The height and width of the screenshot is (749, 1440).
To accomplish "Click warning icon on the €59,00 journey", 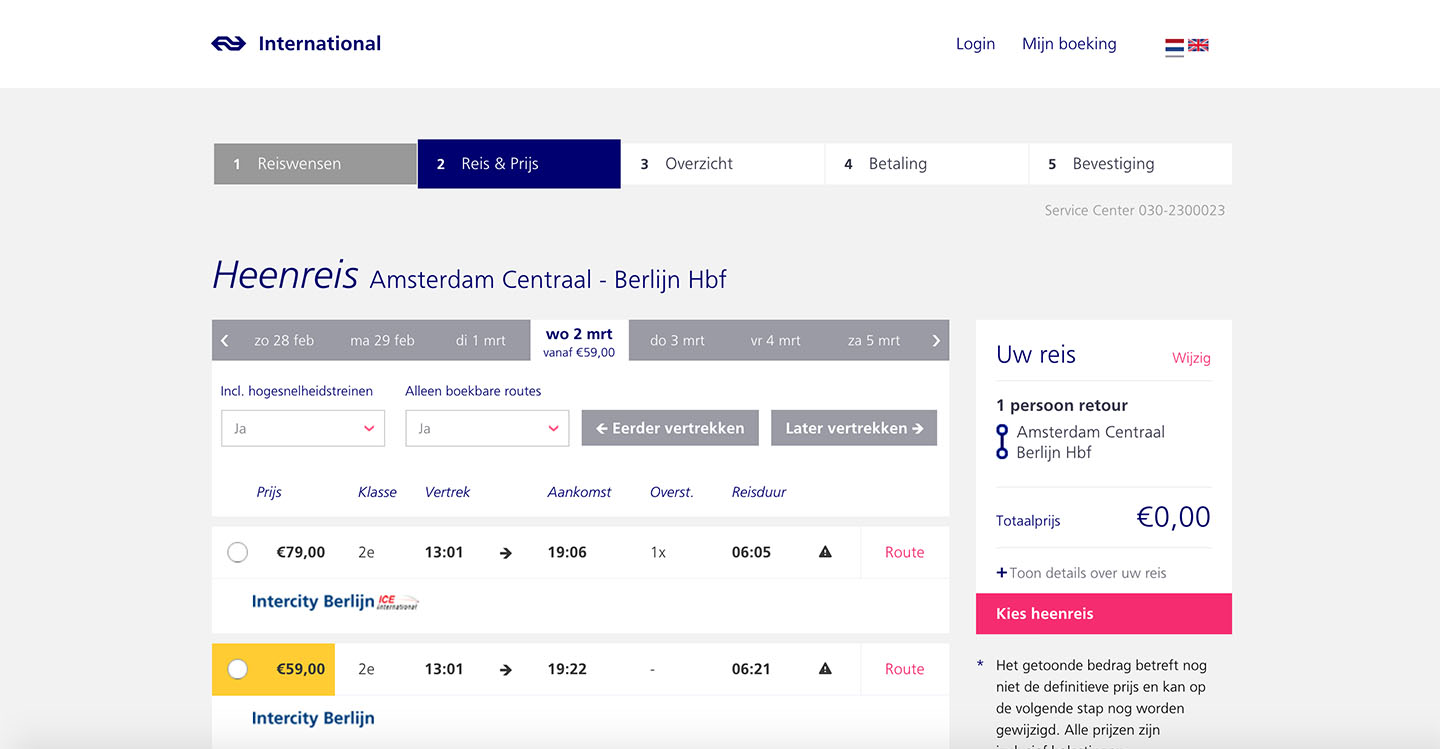I will tap(825, 669).
